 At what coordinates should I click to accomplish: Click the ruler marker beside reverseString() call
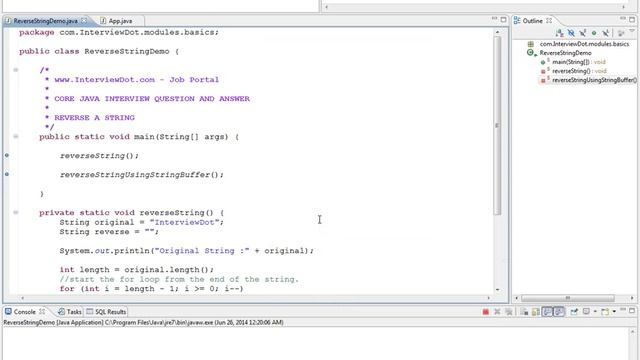coord(7,155)
